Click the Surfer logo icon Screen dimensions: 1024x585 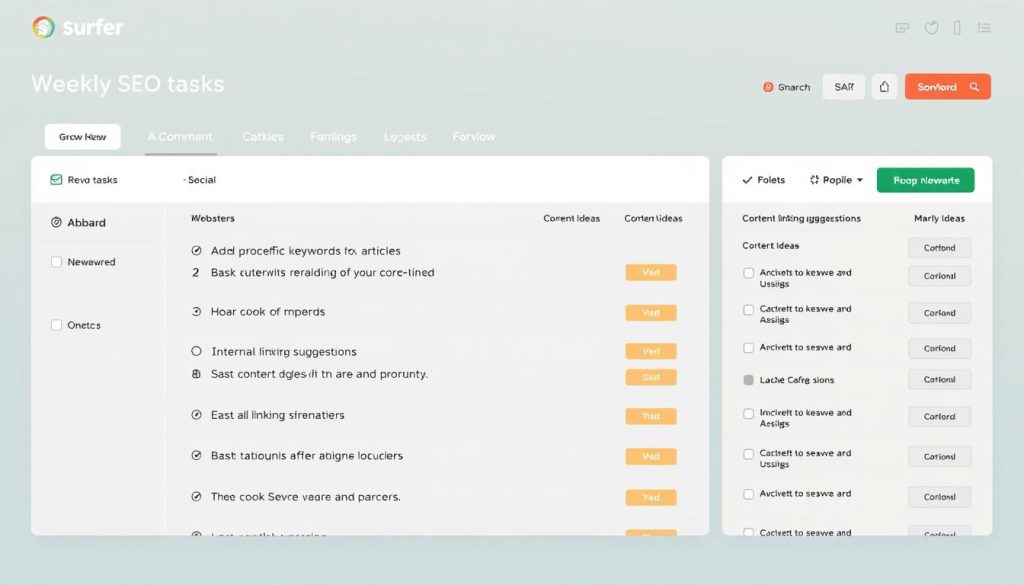pyautogui.click(x=45, y=27)
